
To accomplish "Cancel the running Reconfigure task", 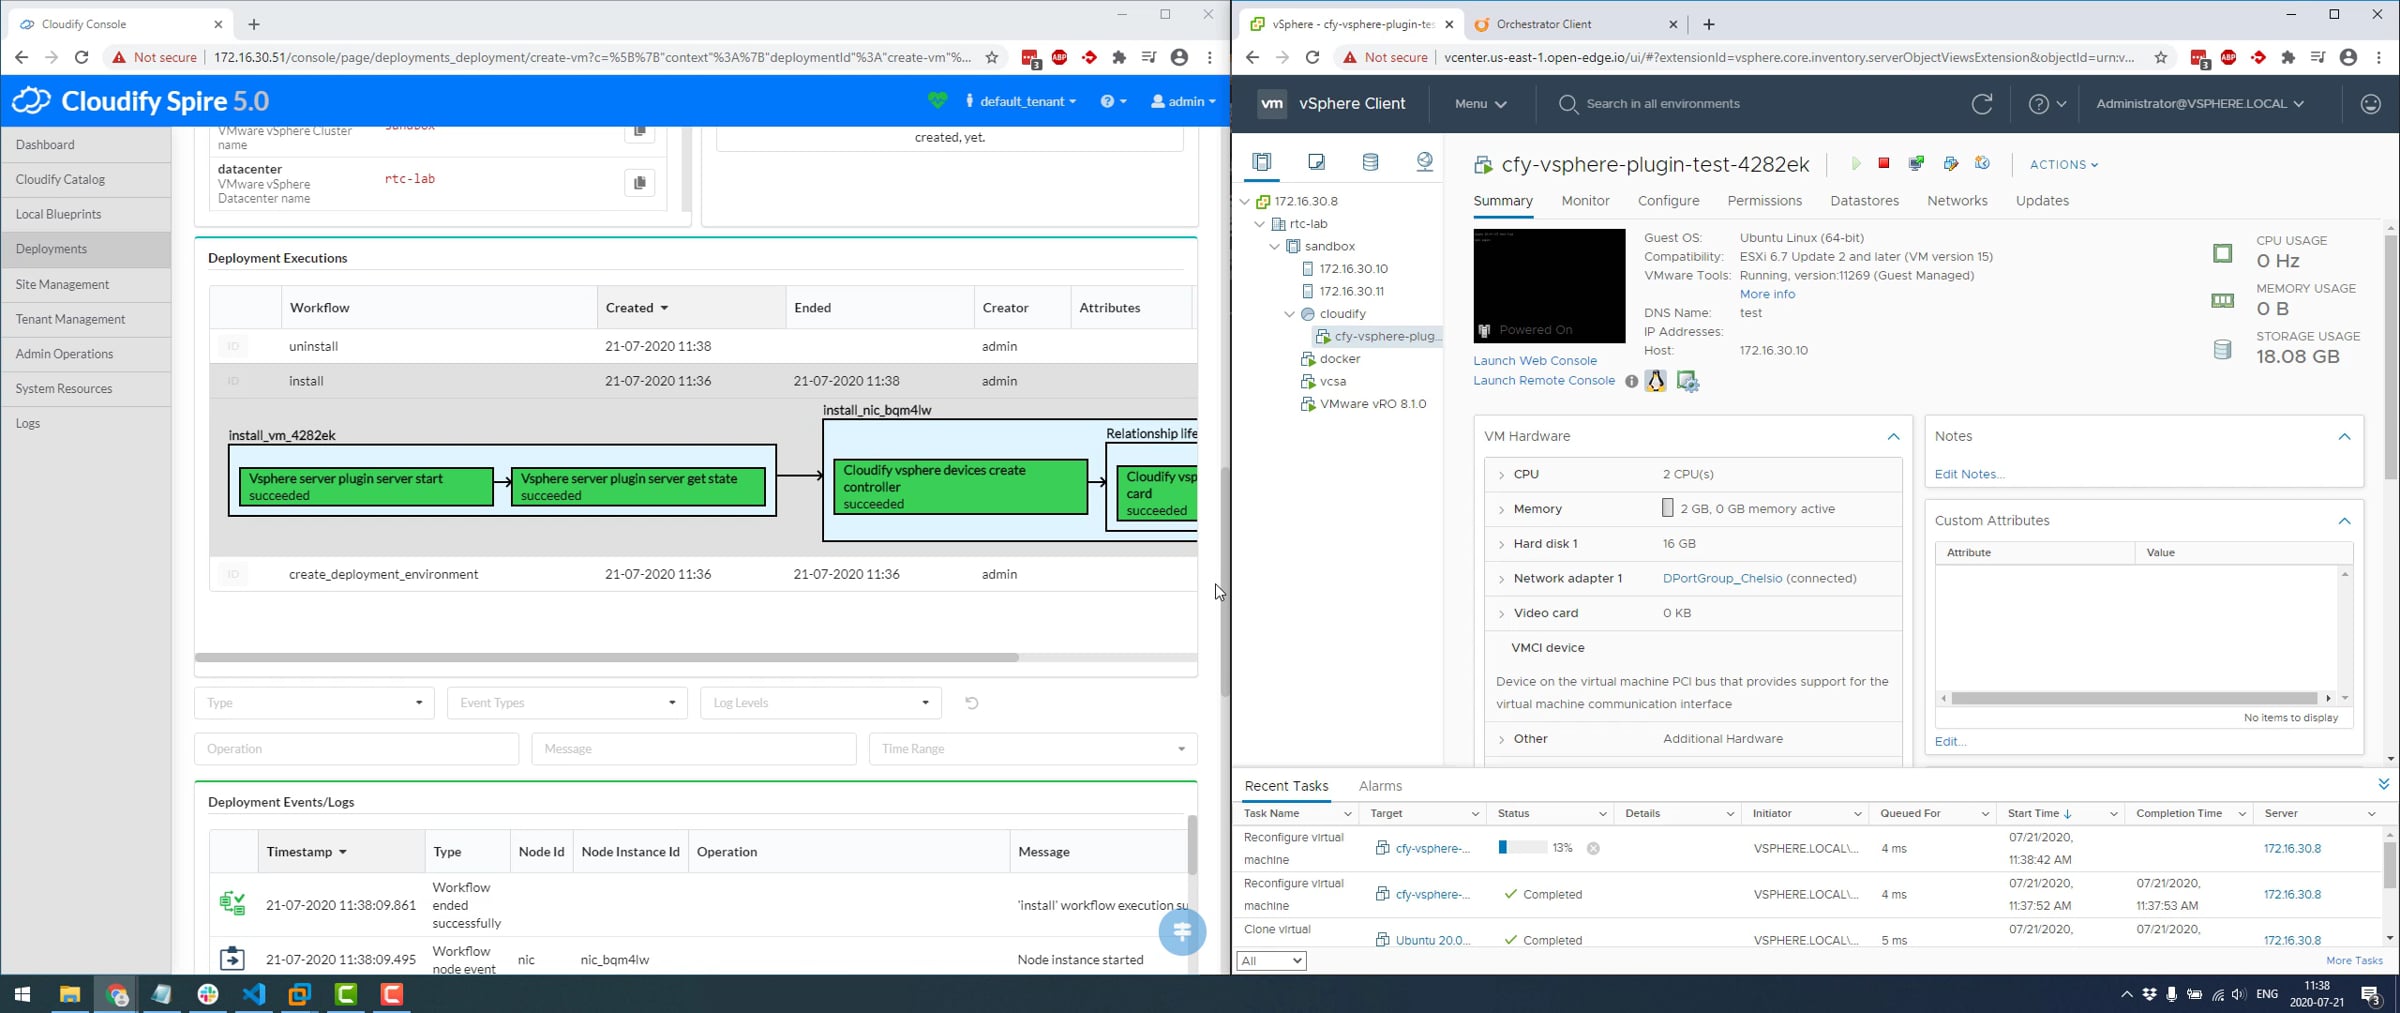I will tap(1593, 848).
